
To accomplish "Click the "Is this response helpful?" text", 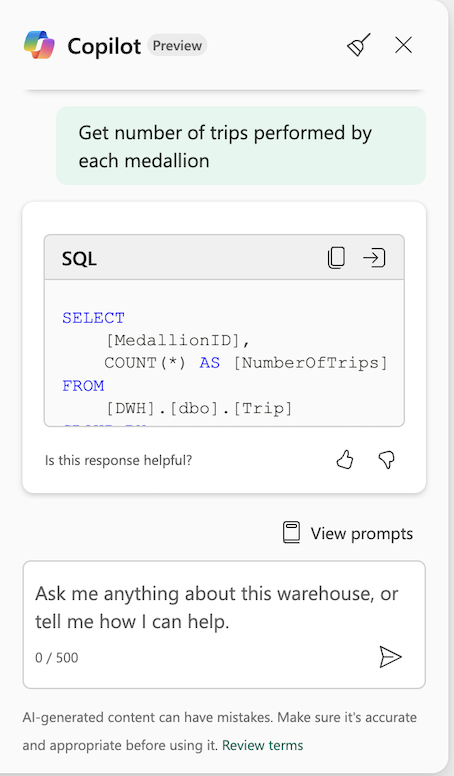I will 118,460.
